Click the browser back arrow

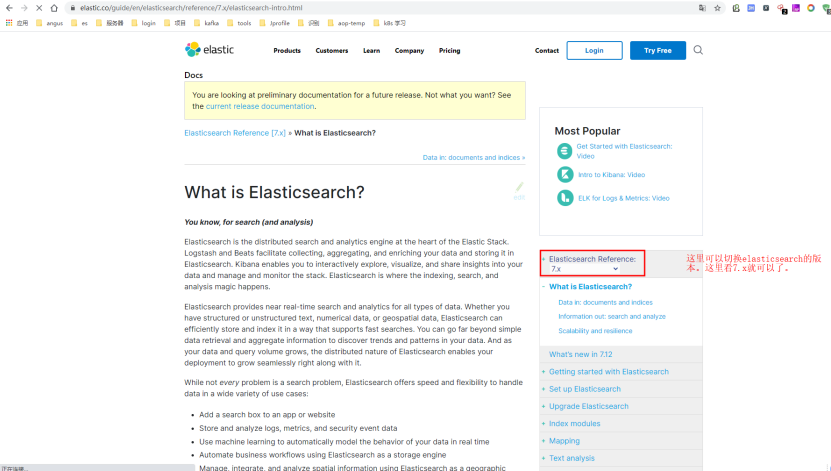(9, 8)
